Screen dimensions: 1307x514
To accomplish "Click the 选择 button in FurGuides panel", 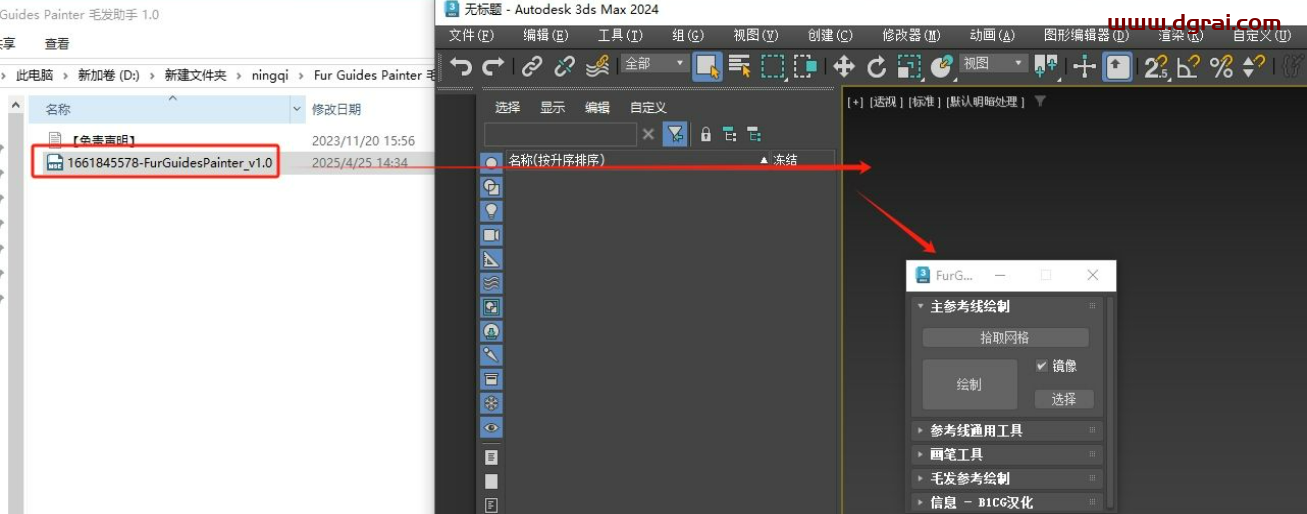I will point(1064,399).
